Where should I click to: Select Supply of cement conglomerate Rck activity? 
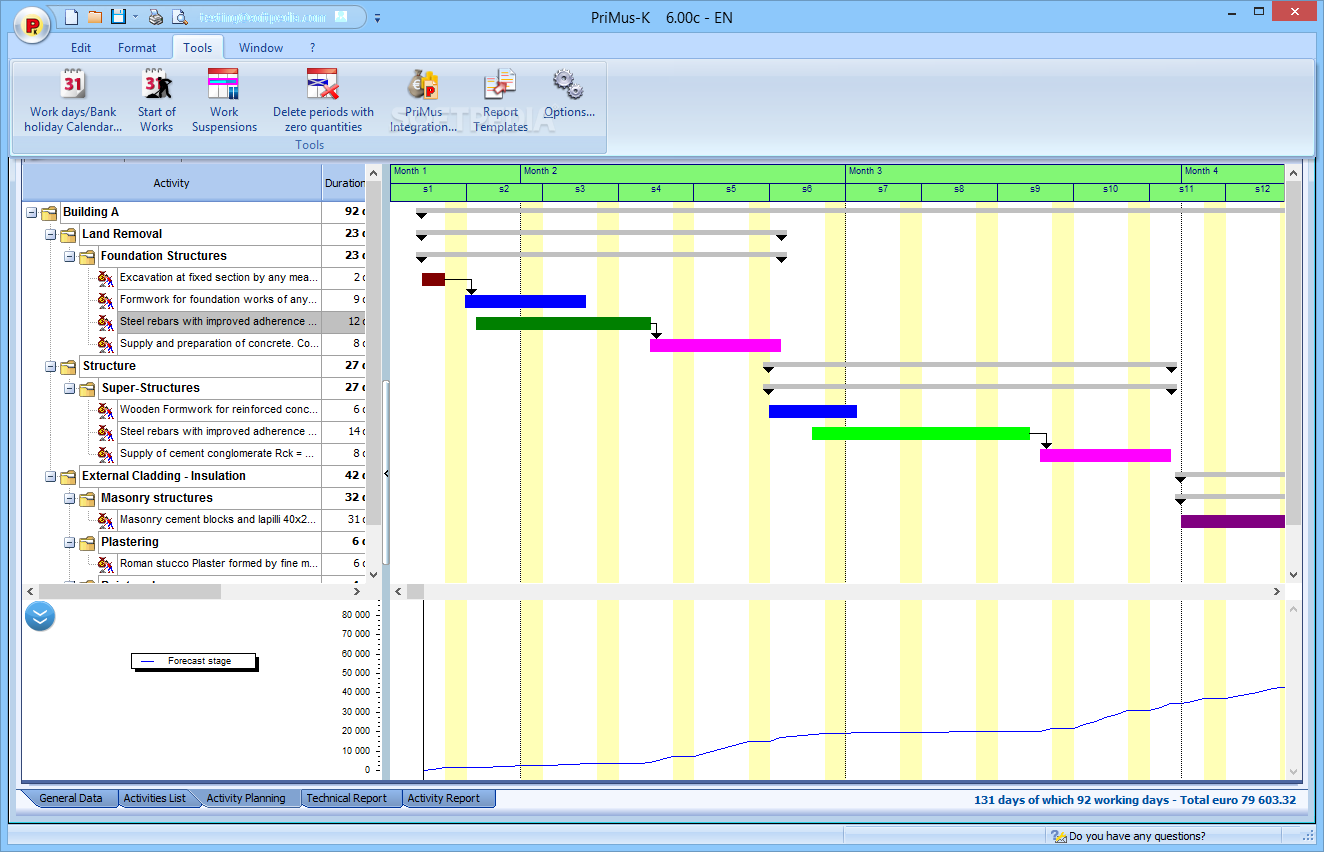coord(219,454)
